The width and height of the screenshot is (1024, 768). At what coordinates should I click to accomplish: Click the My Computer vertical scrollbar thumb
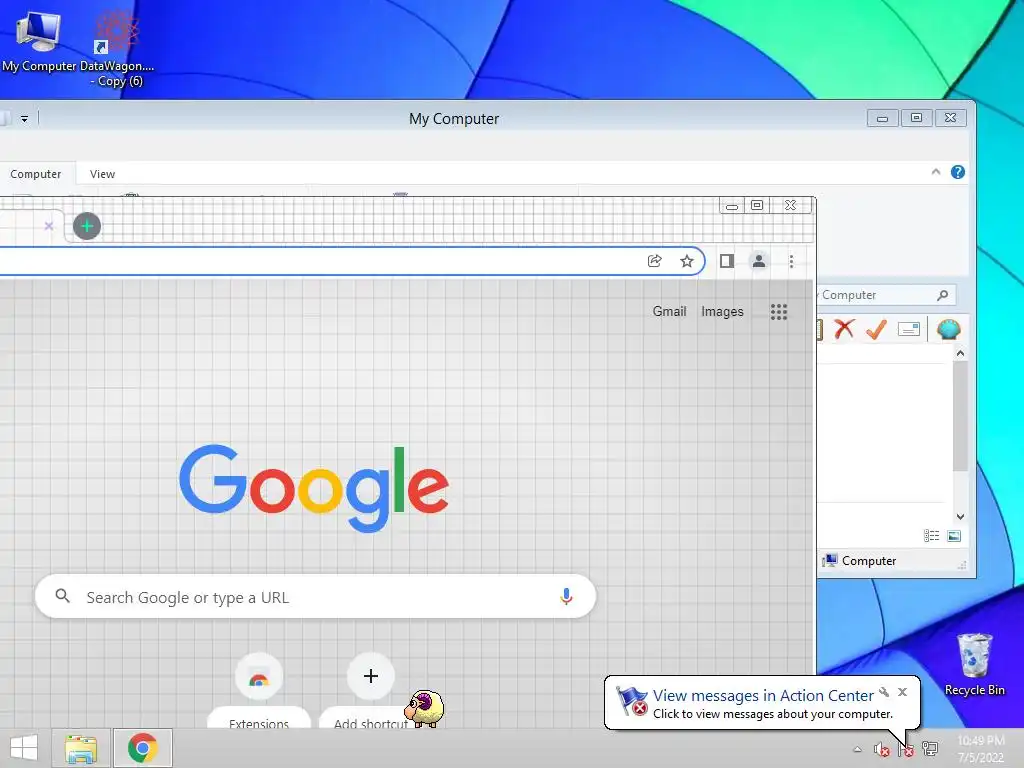960,415
